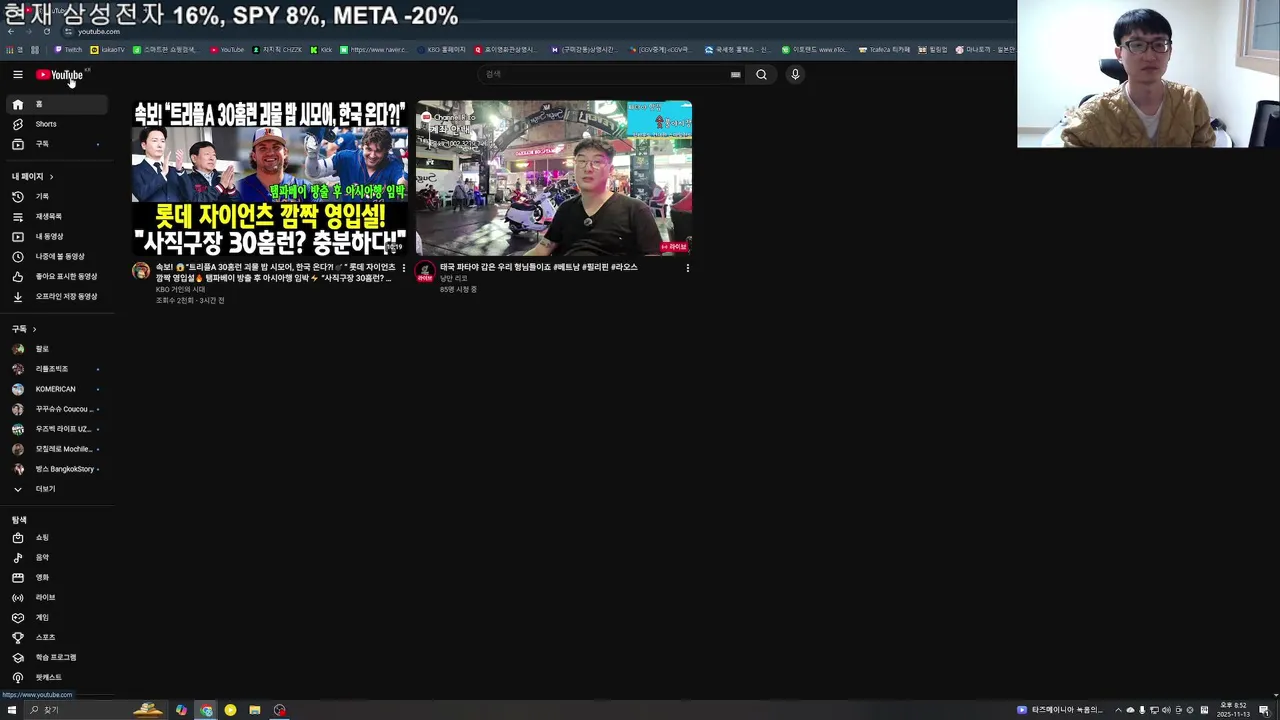Open 영화 in the explore section

pyautogui.click(x=57, y=577)
